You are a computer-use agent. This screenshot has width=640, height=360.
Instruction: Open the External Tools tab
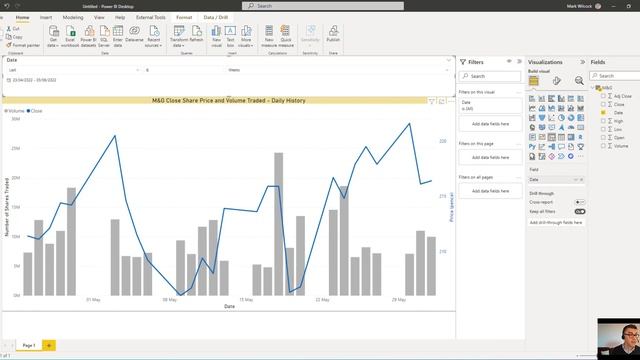pos(151,18)
